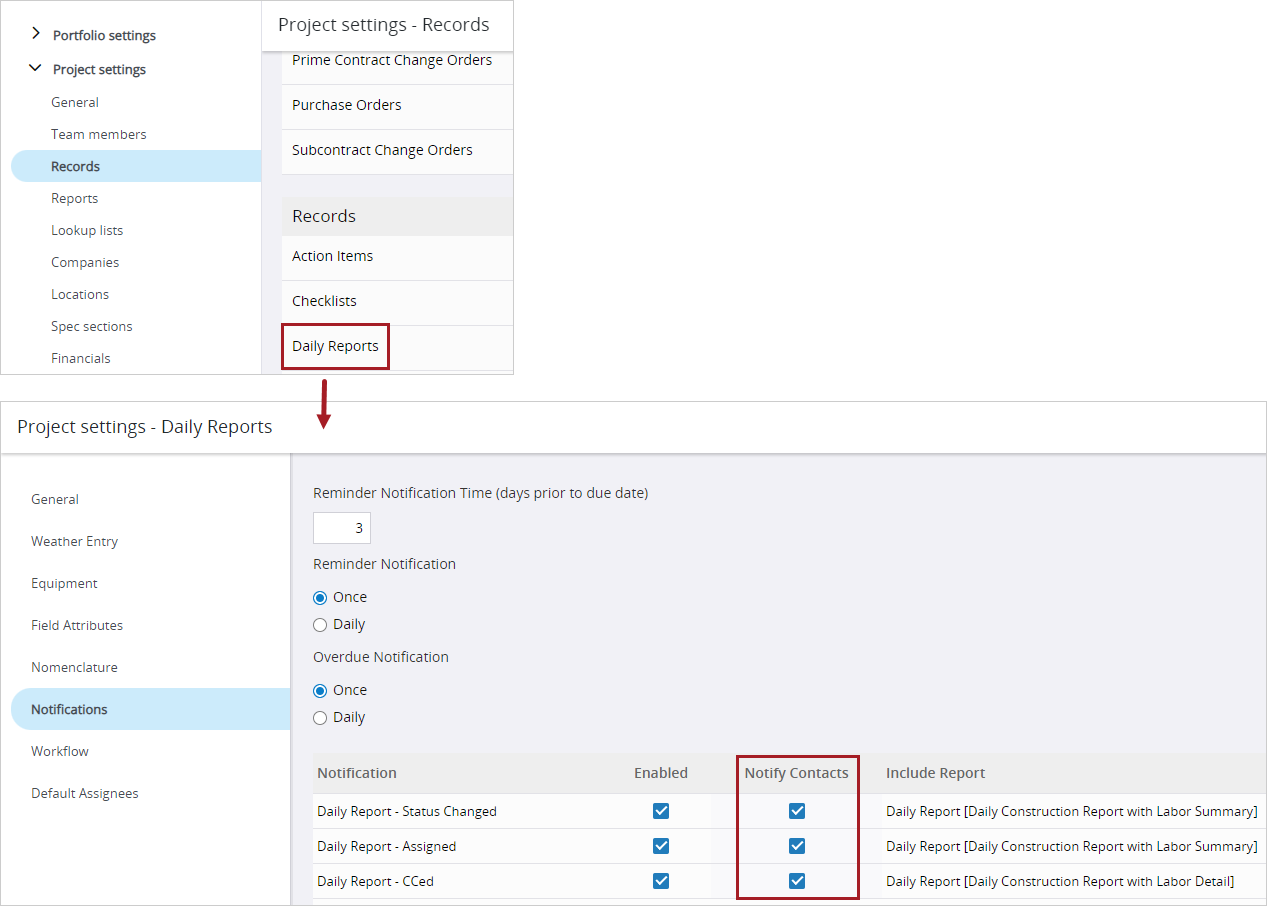This screenshot has height=906, width=1267.
Task: Open Team members settings
Action: click(x=99, y=134)
